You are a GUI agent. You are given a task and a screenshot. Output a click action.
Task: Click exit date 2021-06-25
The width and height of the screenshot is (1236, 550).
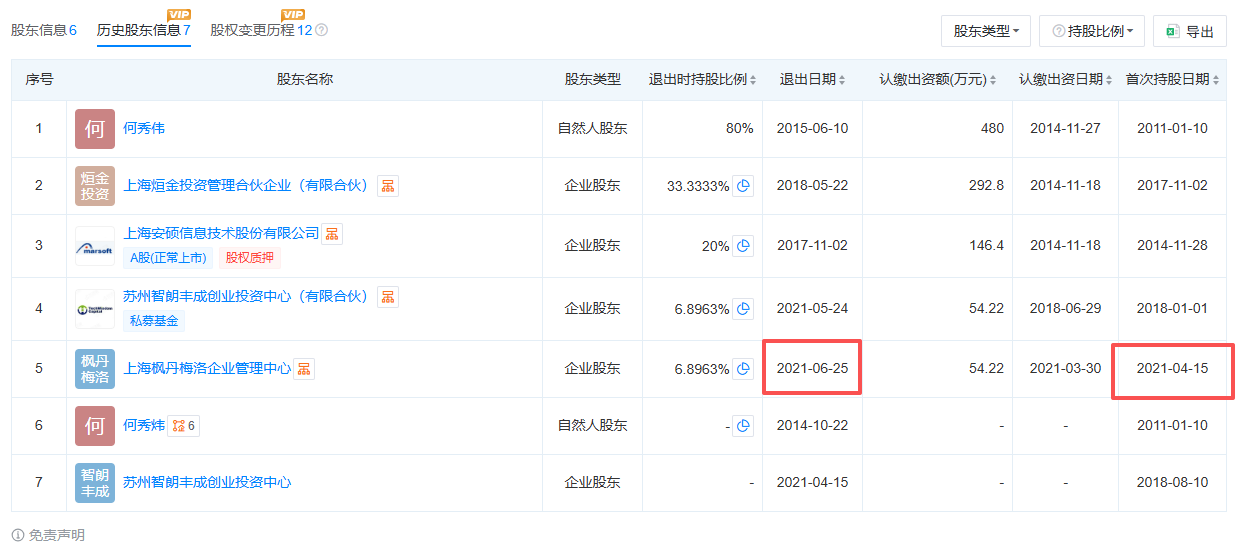[x=812, y=369]
